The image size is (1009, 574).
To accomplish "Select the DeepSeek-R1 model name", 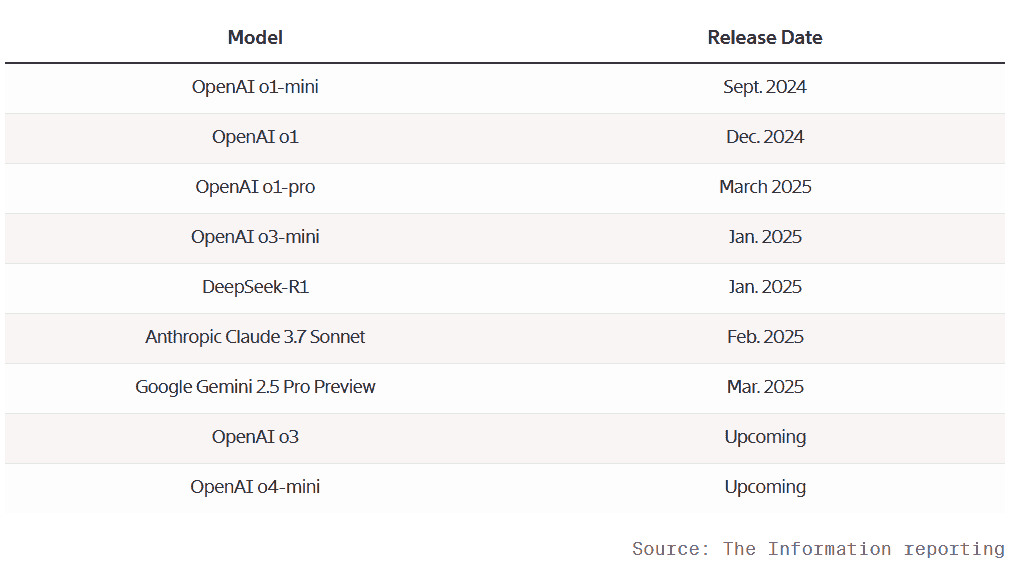I will [255, 287].
